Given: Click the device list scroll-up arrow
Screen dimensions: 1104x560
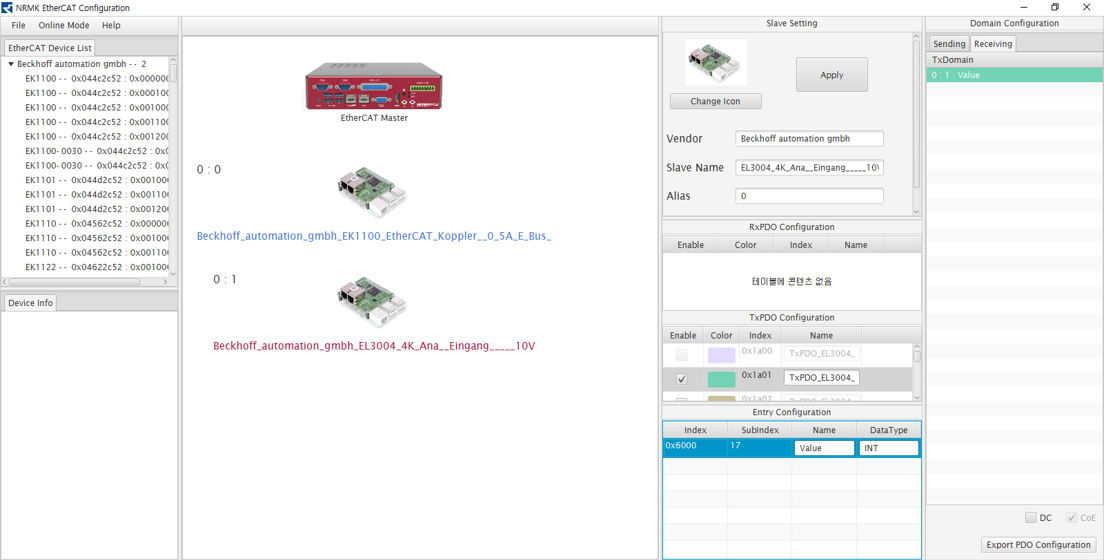Looking at the screenshot, I should click(x=173, y=61).
